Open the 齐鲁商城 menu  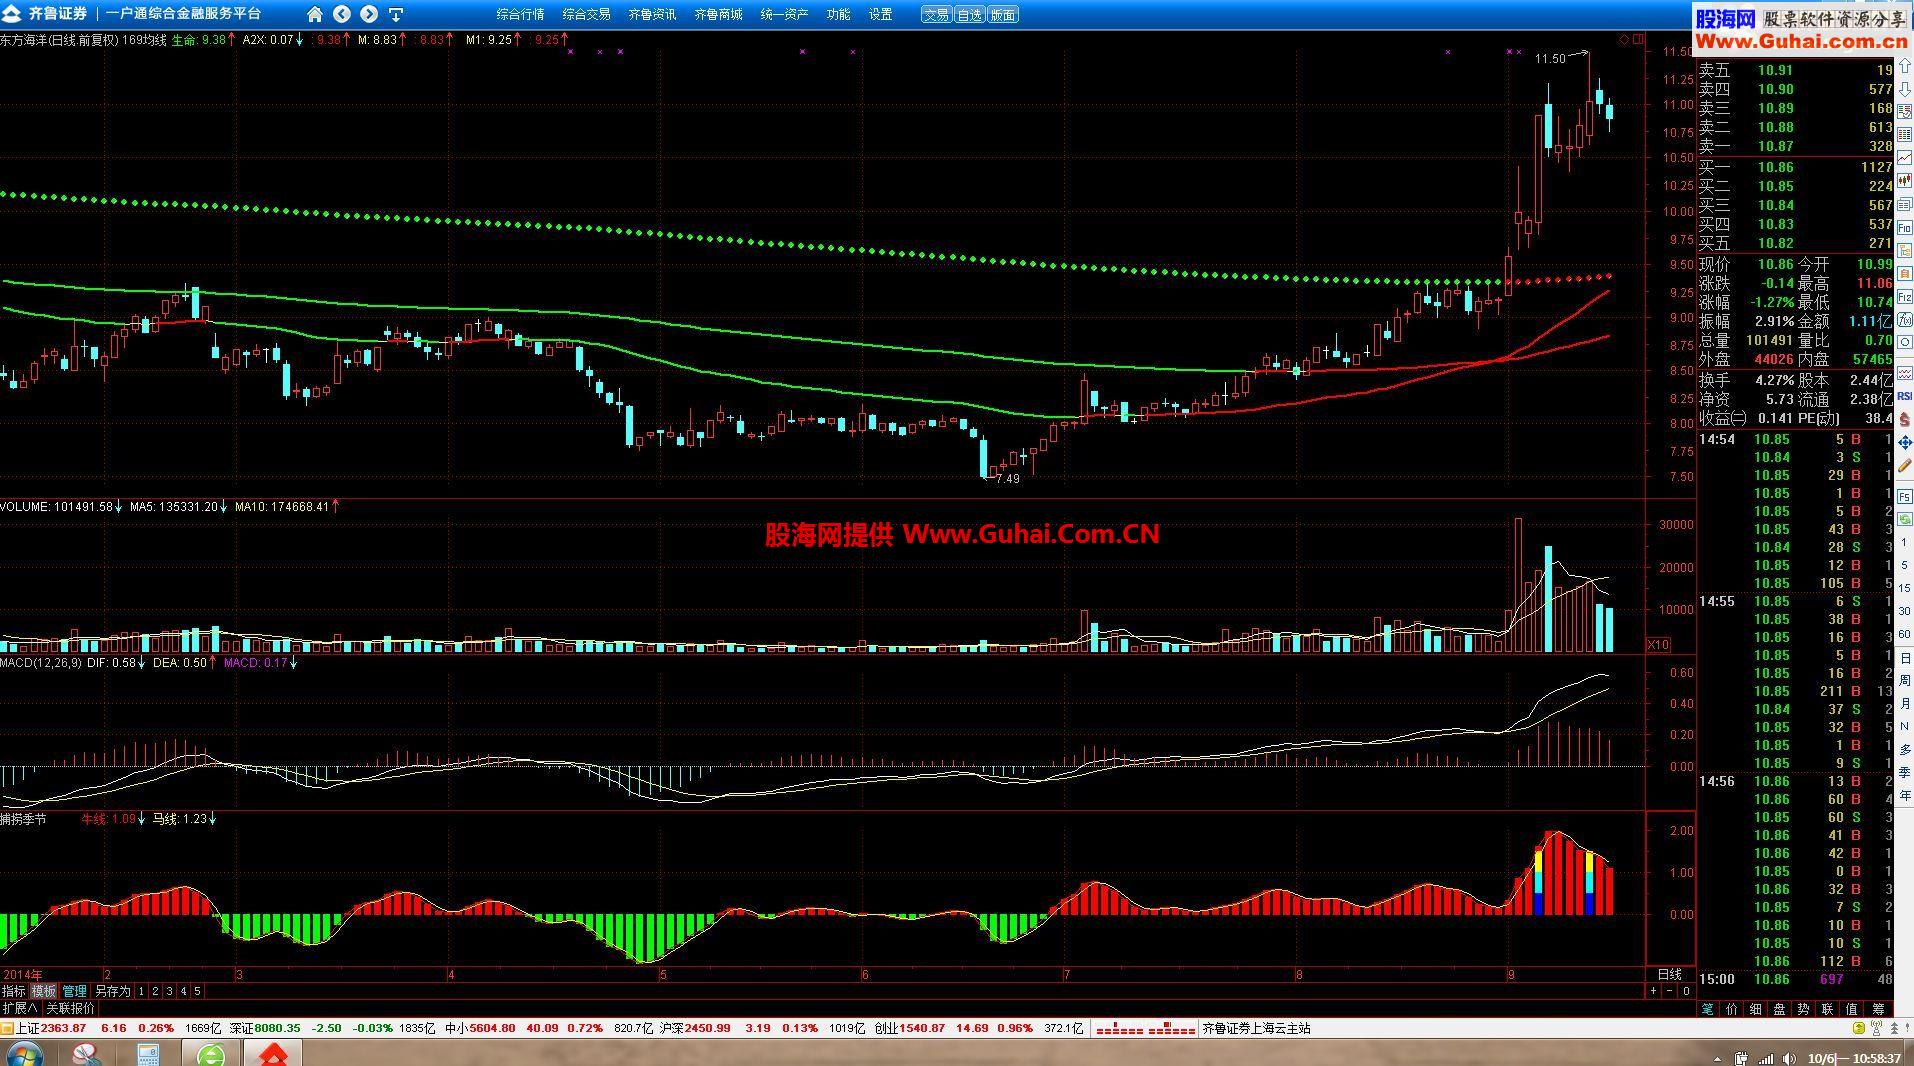(x=718, y=14)
